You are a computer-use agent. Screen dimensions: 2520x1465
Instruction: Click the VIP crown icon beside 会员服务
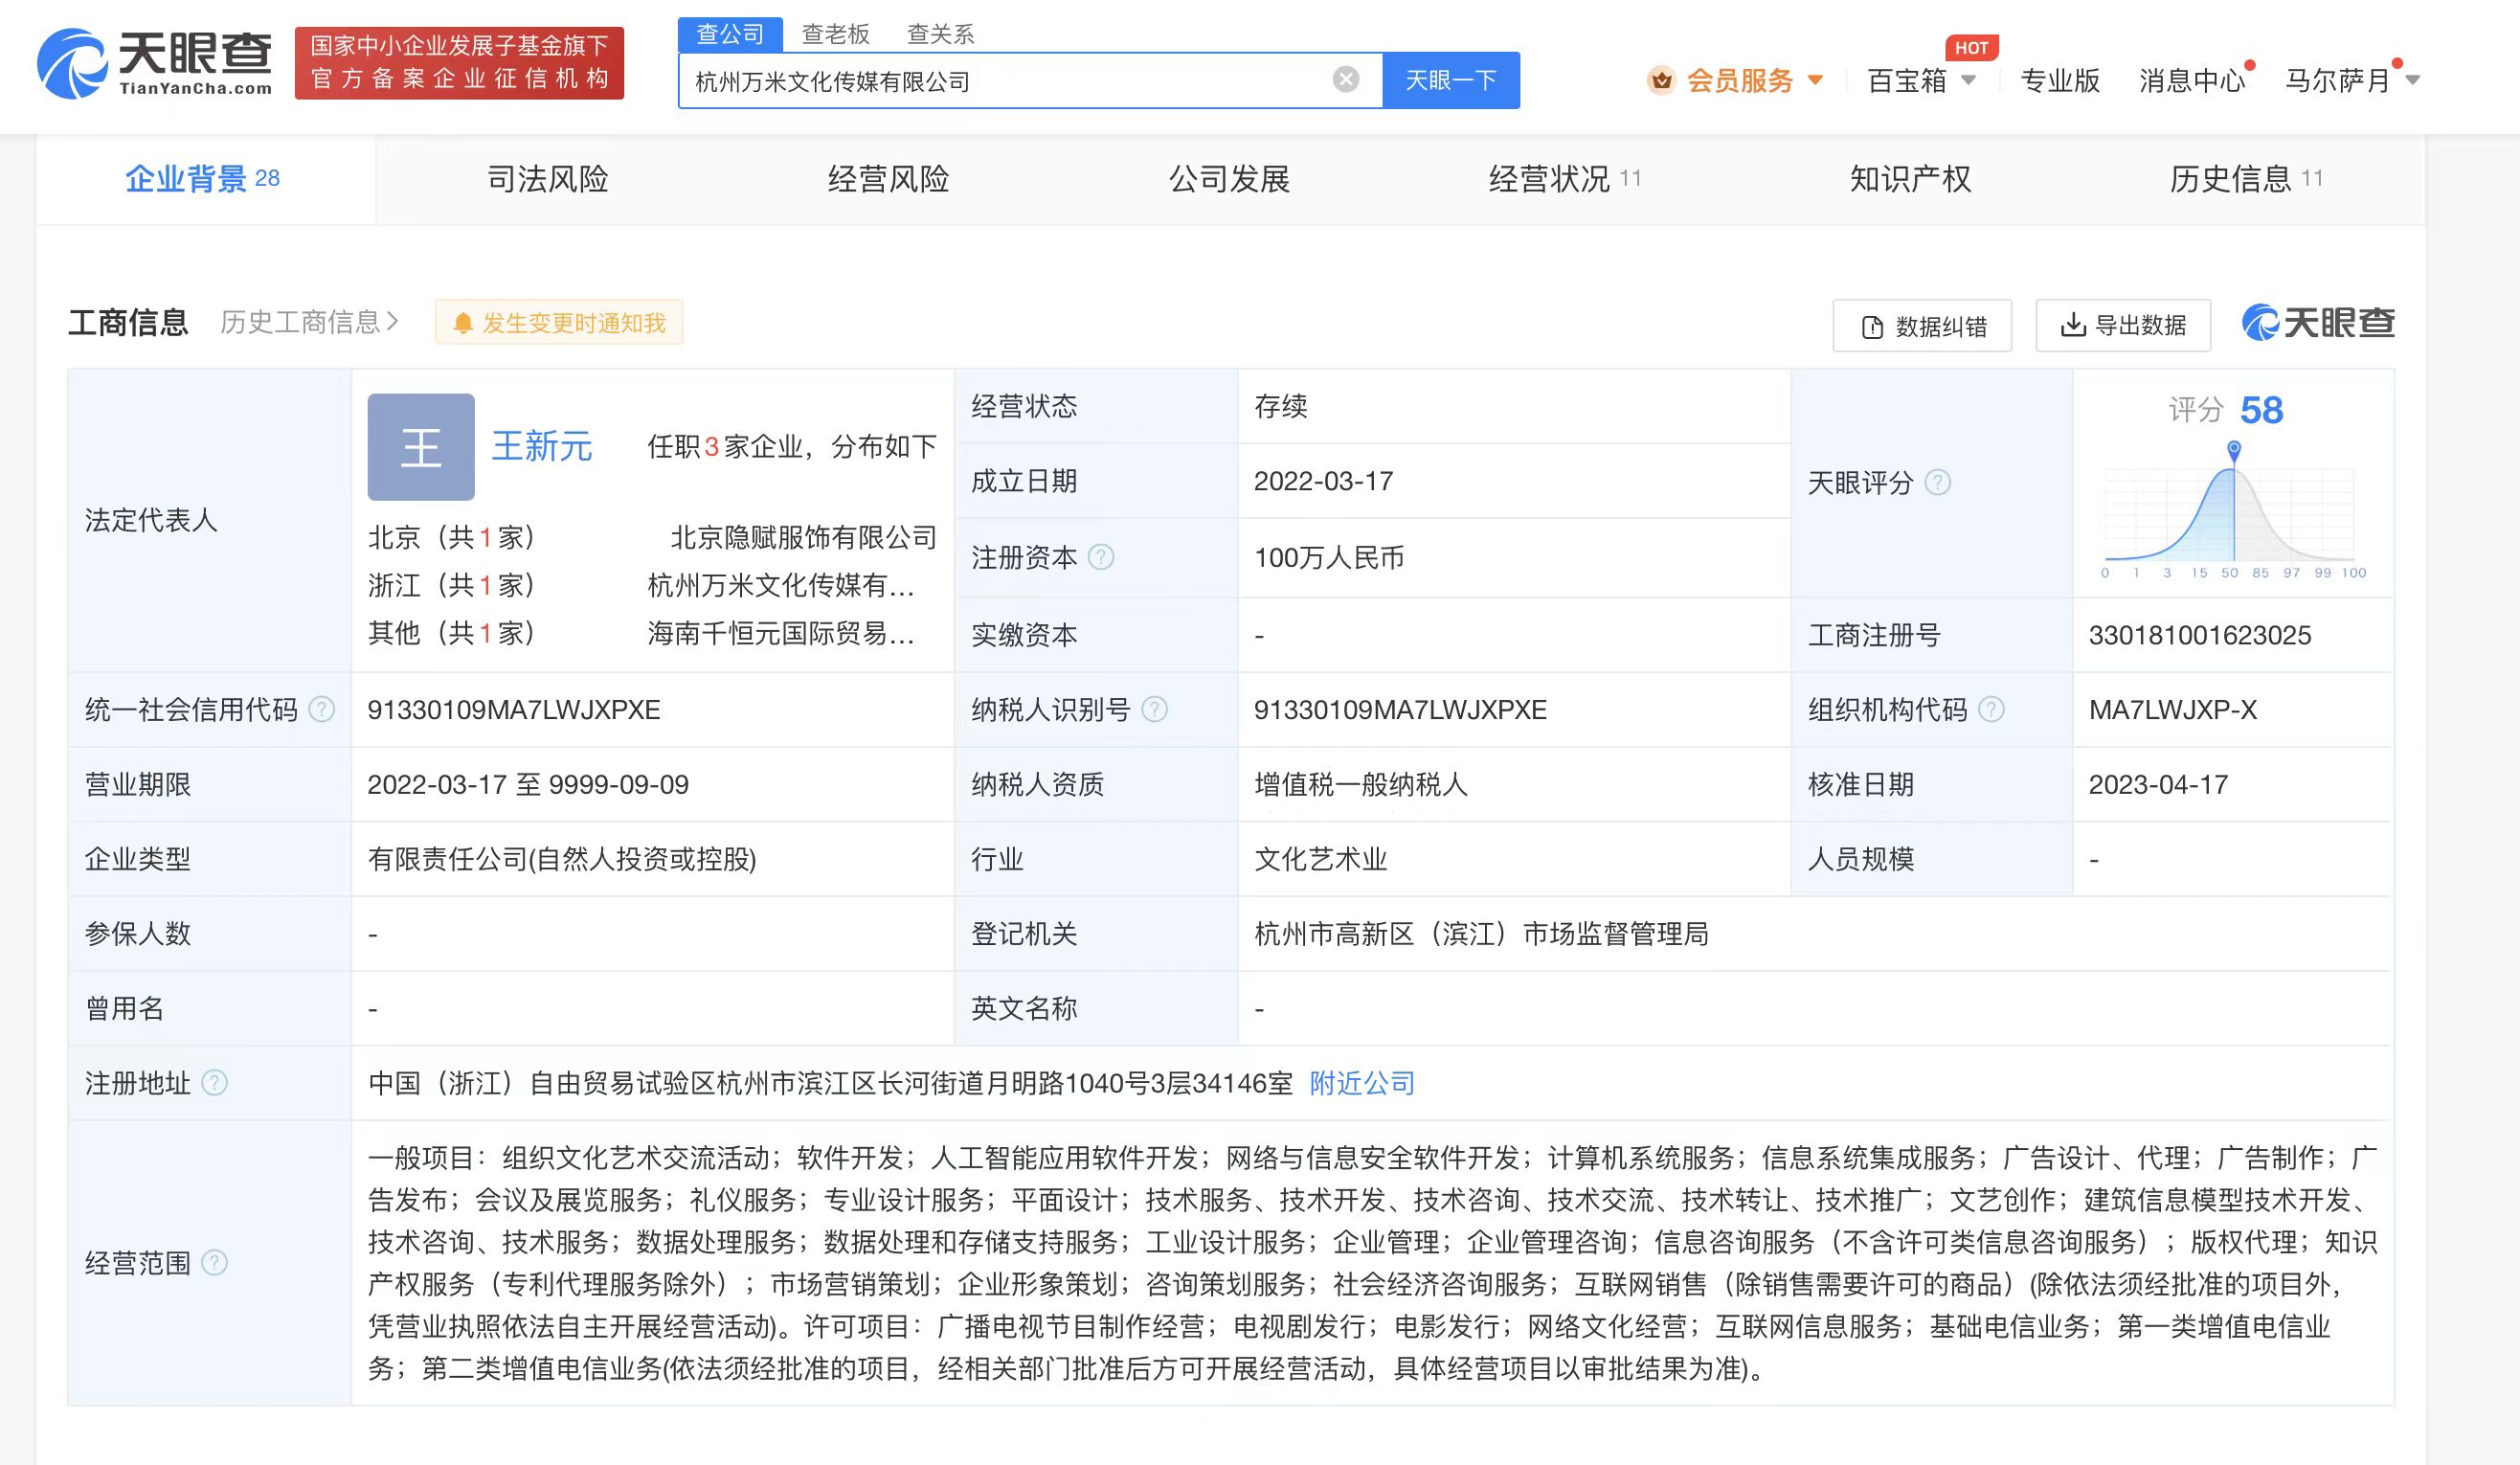coord(1661,80)
